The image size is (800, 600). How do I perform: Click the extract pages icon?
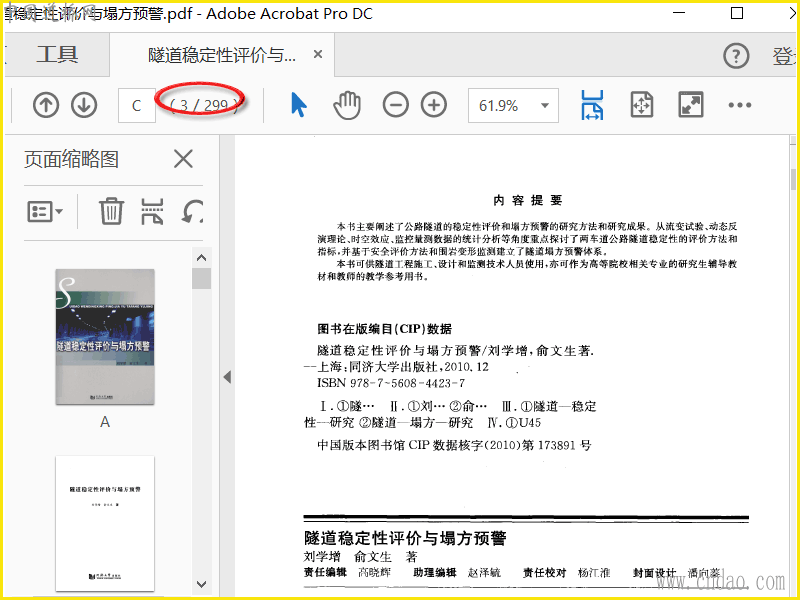pyautogui.click(x=152, y=211)
